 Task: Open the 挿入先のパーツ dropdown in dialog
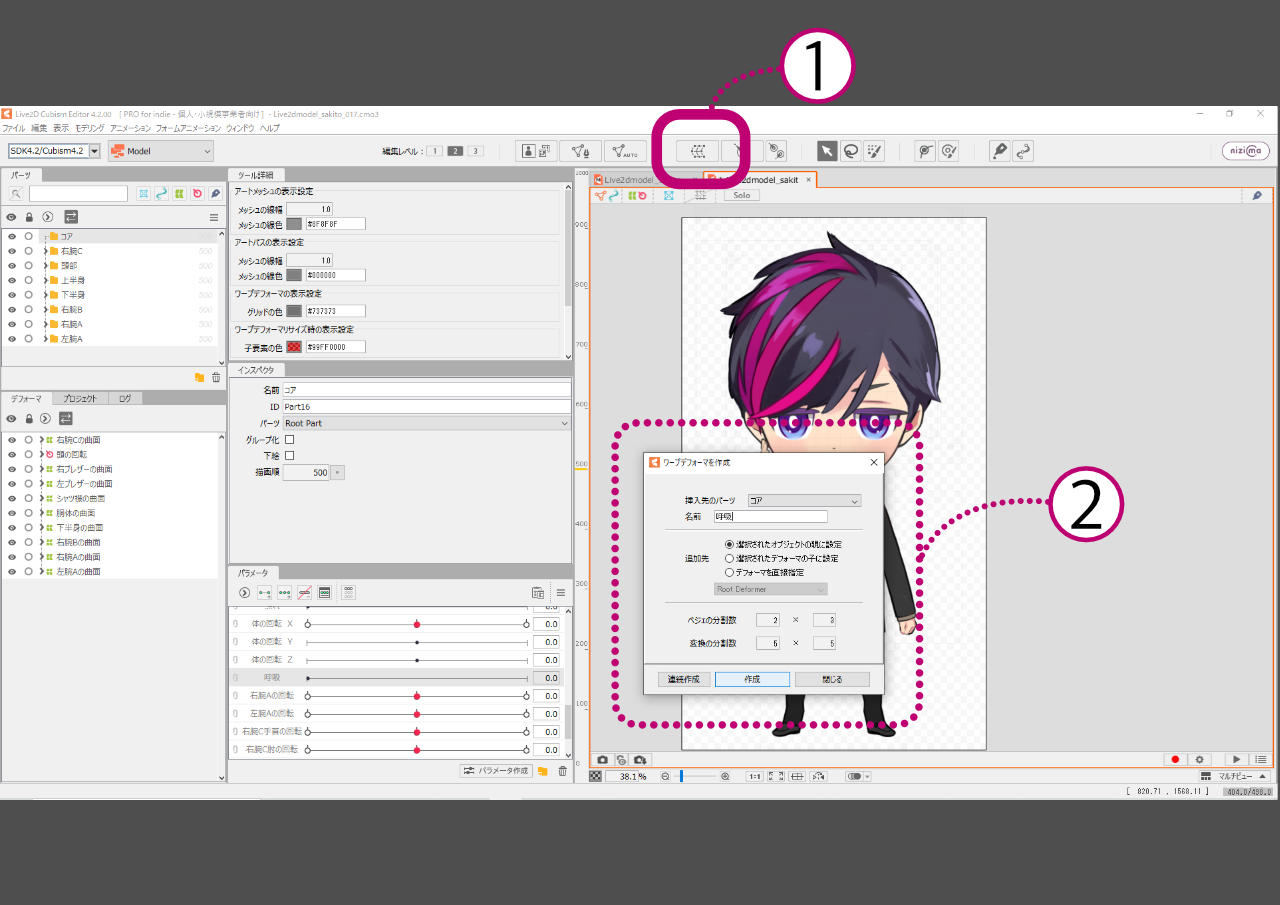tap(804, 500)
